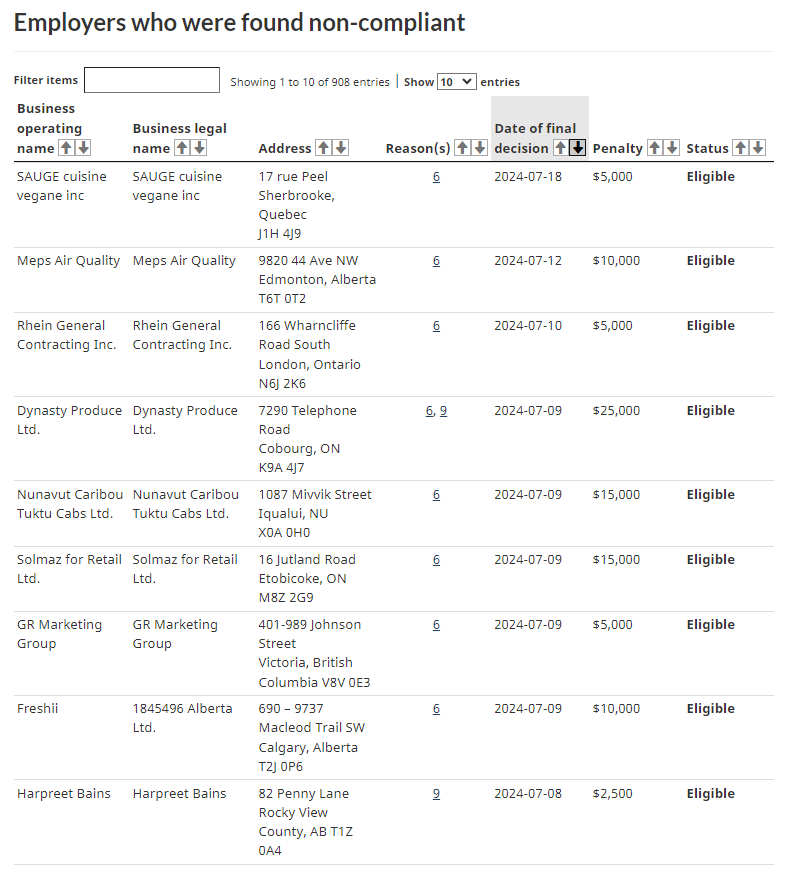Open the Show entries count dropdown

tap(456, 82)
